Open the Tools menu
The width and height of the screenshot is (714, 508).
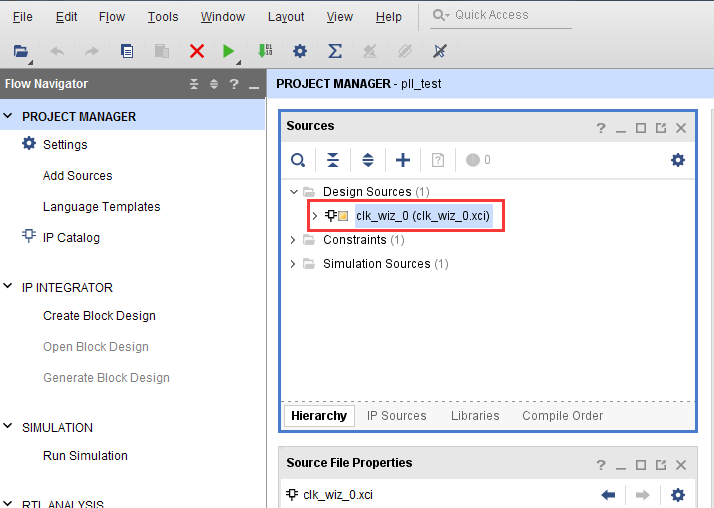point(163,17)
